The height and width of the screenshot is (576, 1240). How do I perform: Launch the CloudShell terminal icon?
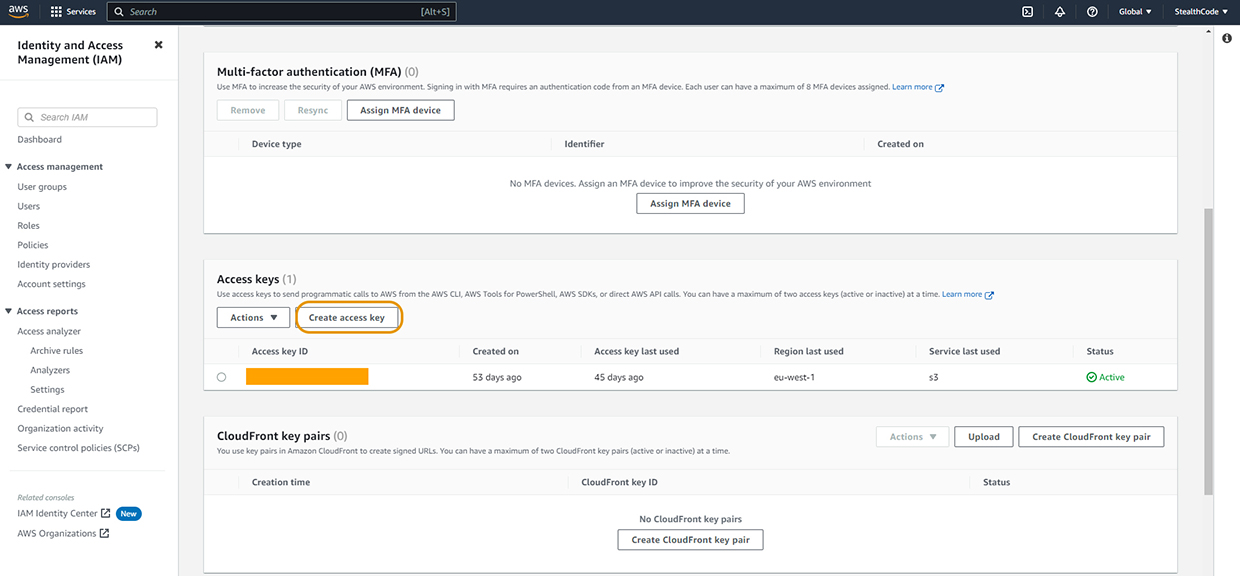1027,12
